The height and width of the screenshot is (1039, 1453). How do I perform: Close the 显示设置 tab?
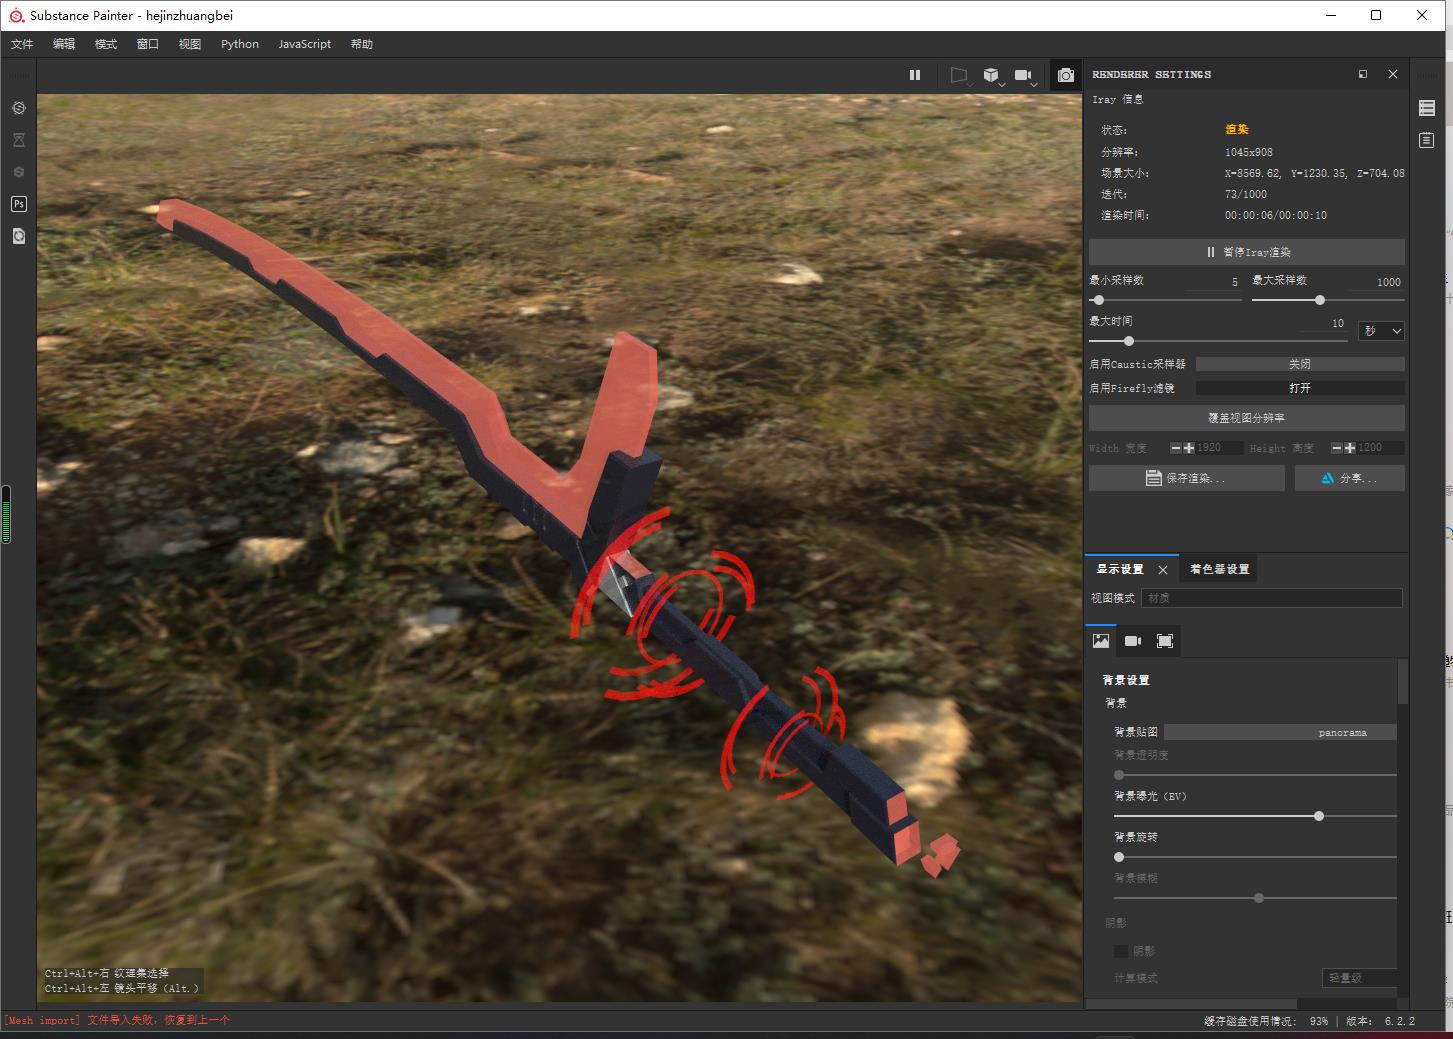click(x=1163, y=570)
